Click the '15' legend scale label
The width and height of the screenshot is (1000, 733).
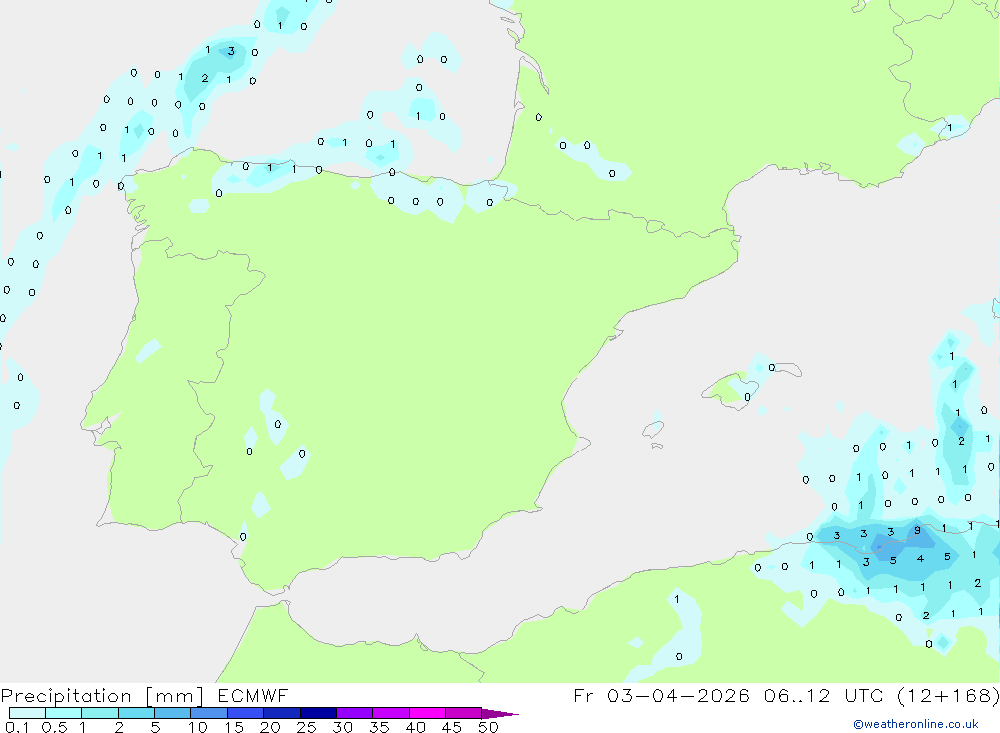(x=233, y=727)
